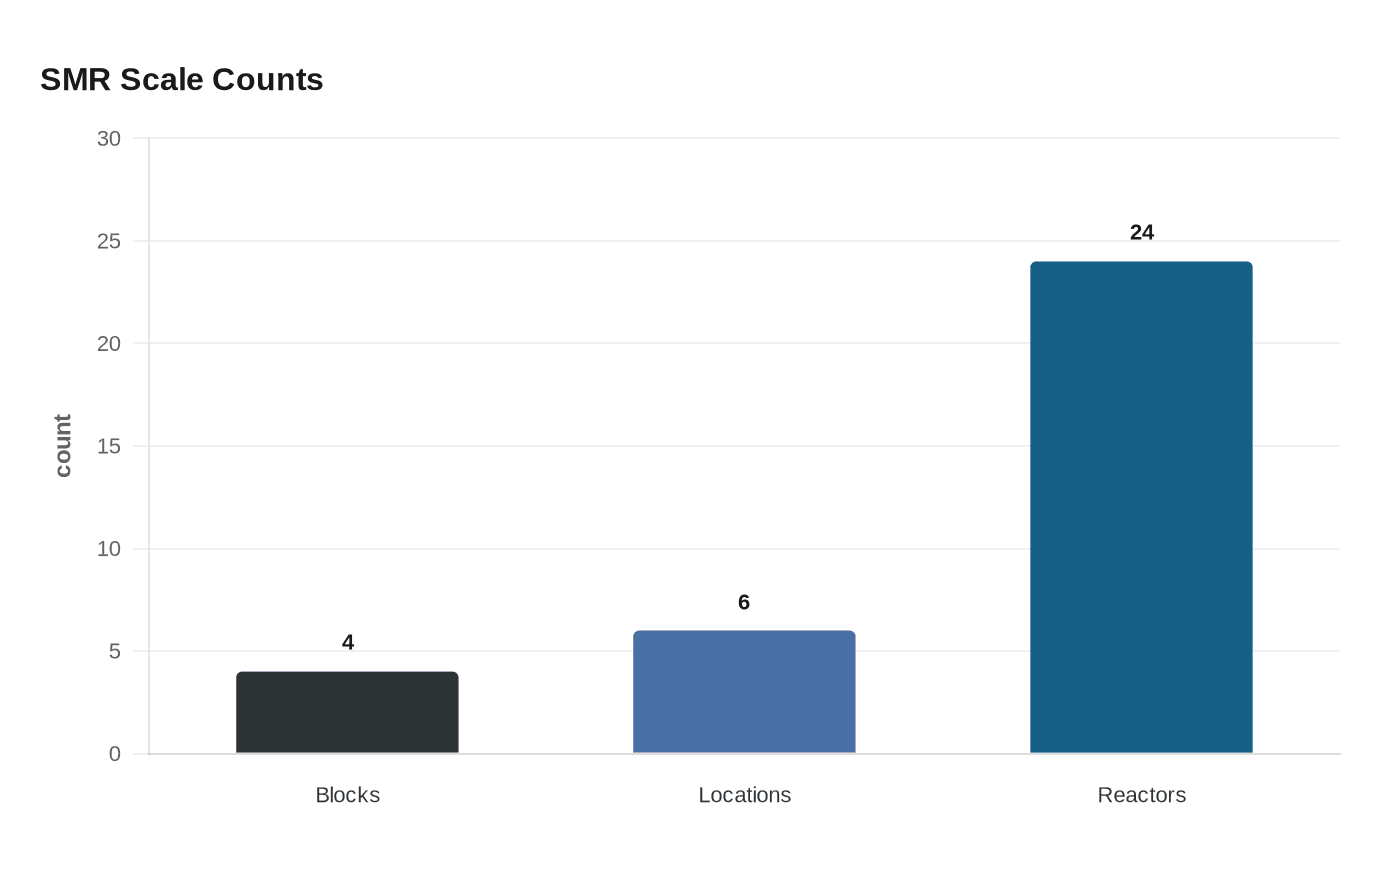Viewport: 1400px width, 880px height.
Task: Click the y-axis tick label 30
Action: 108,139
